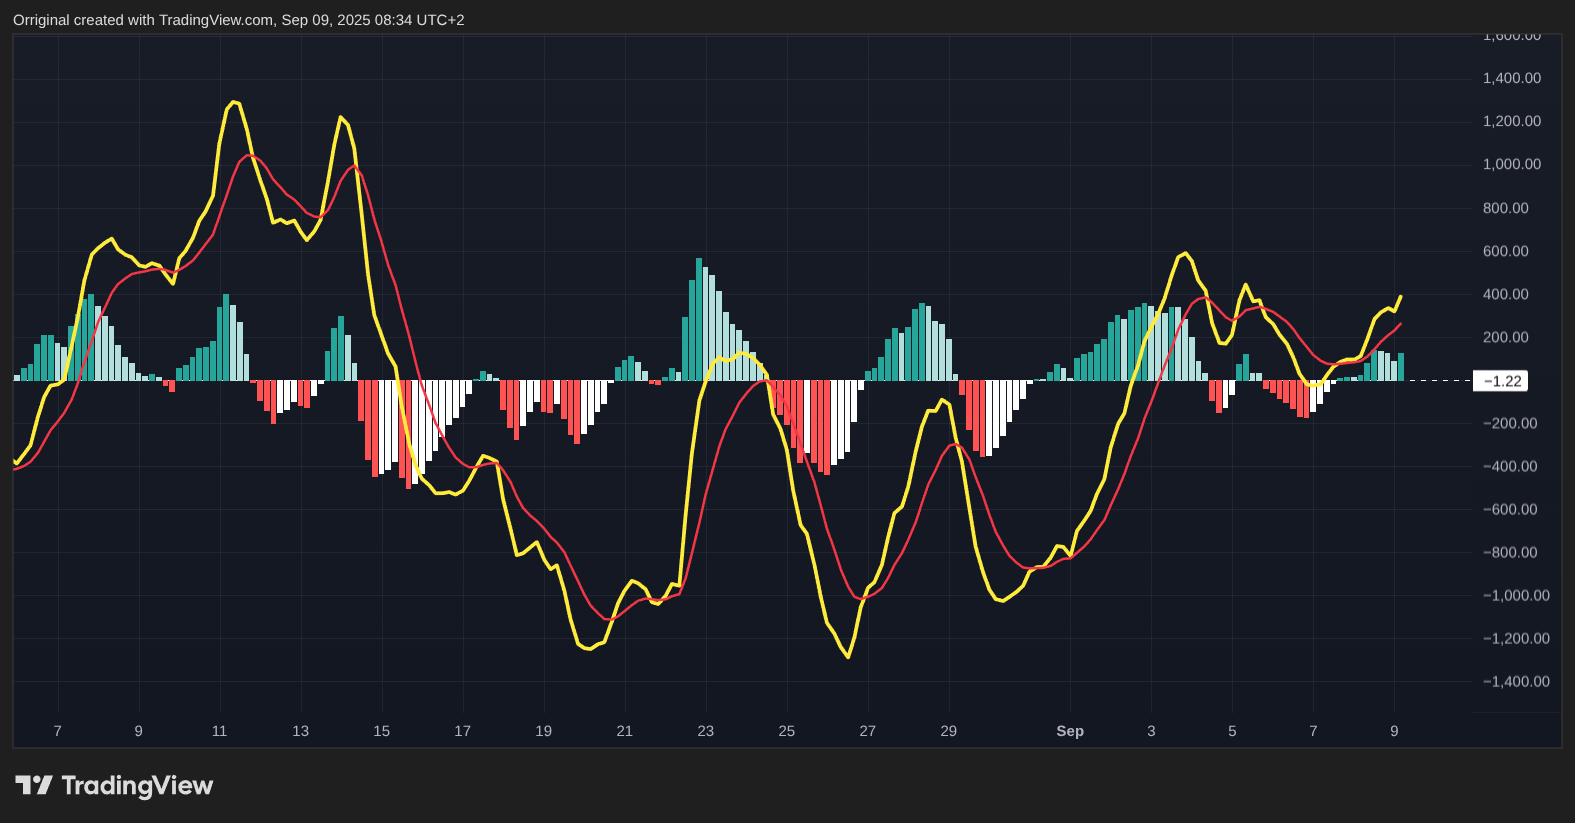Screen dimensions: 1575x823
Task: Click the date label 13 on time axis
Action: click(301, 731)
